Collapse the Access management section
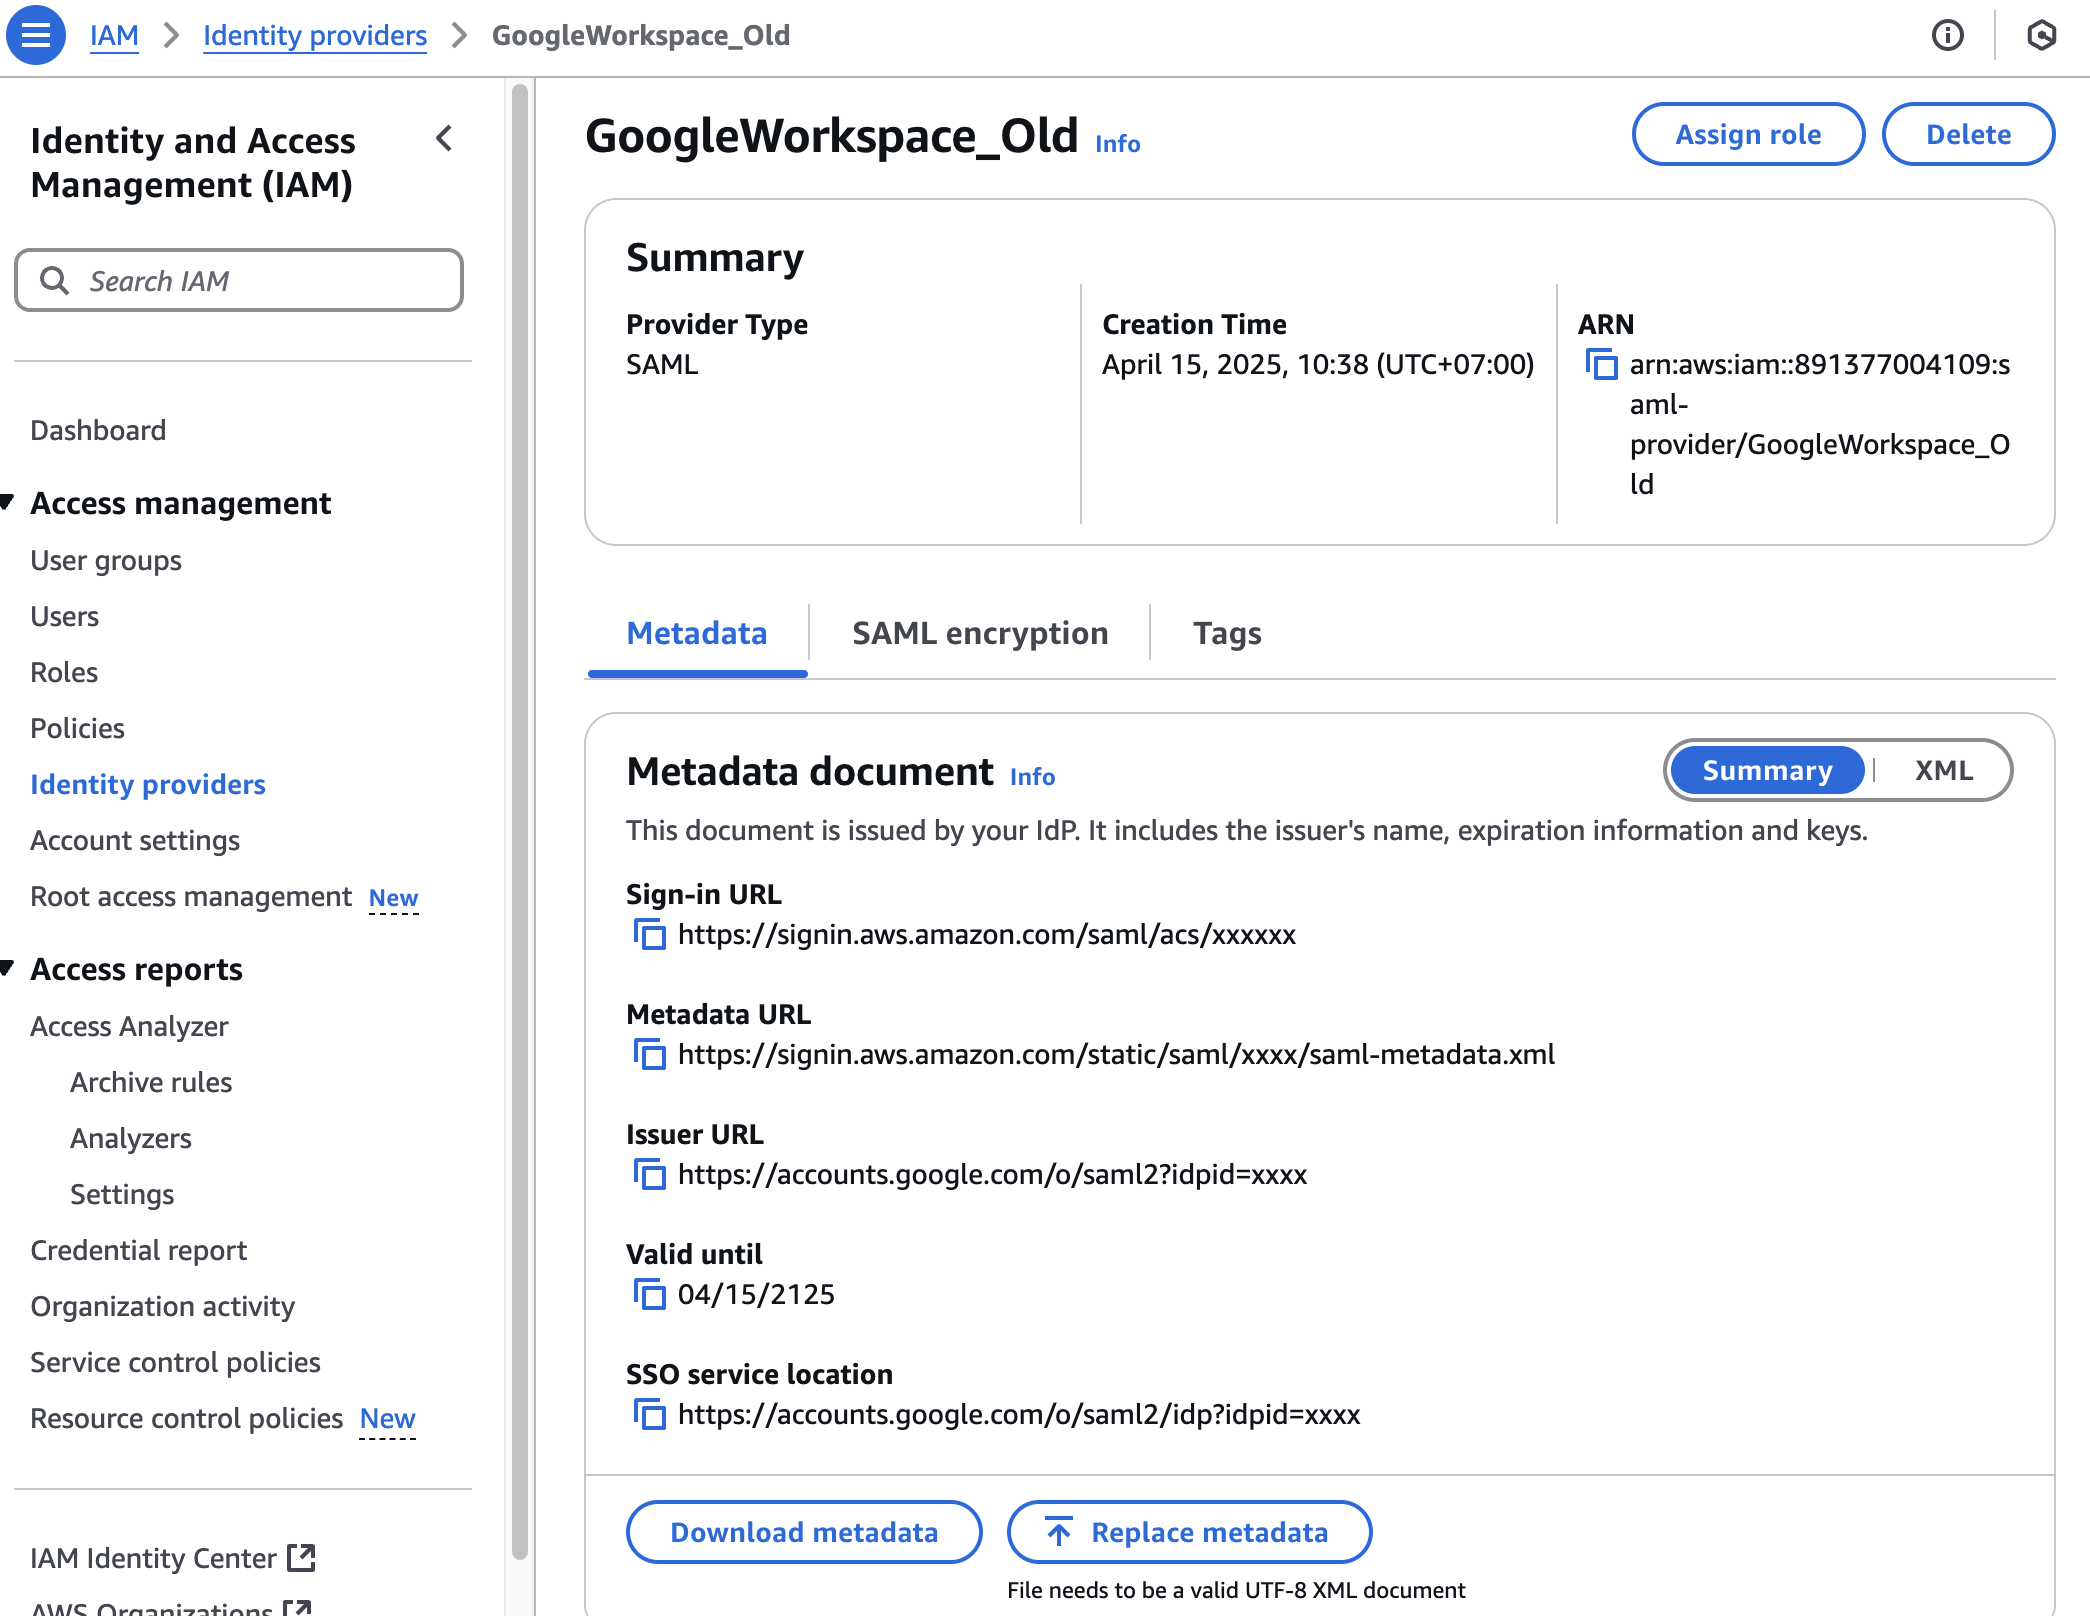Viewport: 2090px width, 1616px height. (x=8, y=502)
